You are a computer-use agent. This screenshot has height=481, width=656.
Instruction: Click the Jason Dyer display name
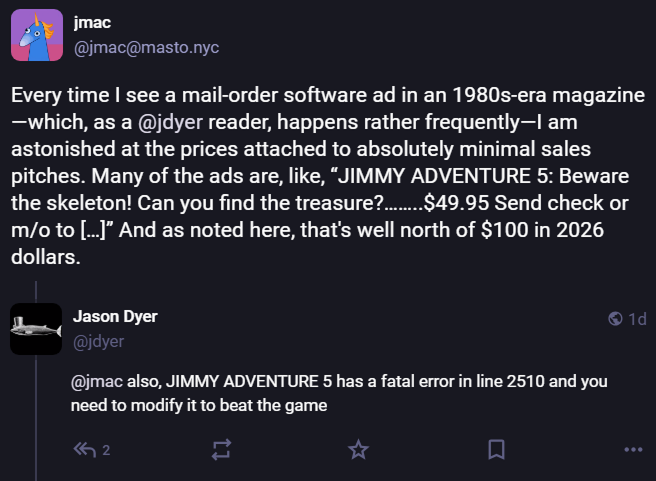point(115,317)
